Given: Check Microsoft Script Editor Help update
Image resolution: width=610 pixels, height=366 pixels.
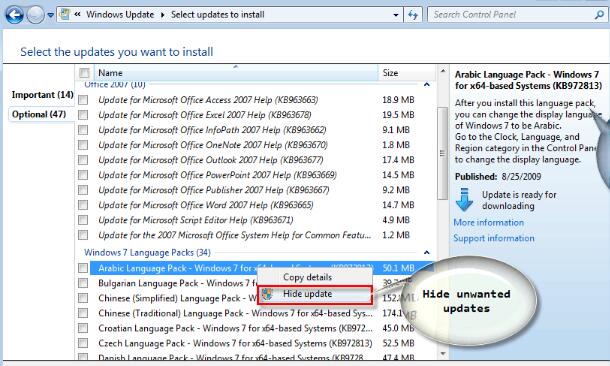Looking at the screenshot, I should pyautogui.click(x=83, y=220).
